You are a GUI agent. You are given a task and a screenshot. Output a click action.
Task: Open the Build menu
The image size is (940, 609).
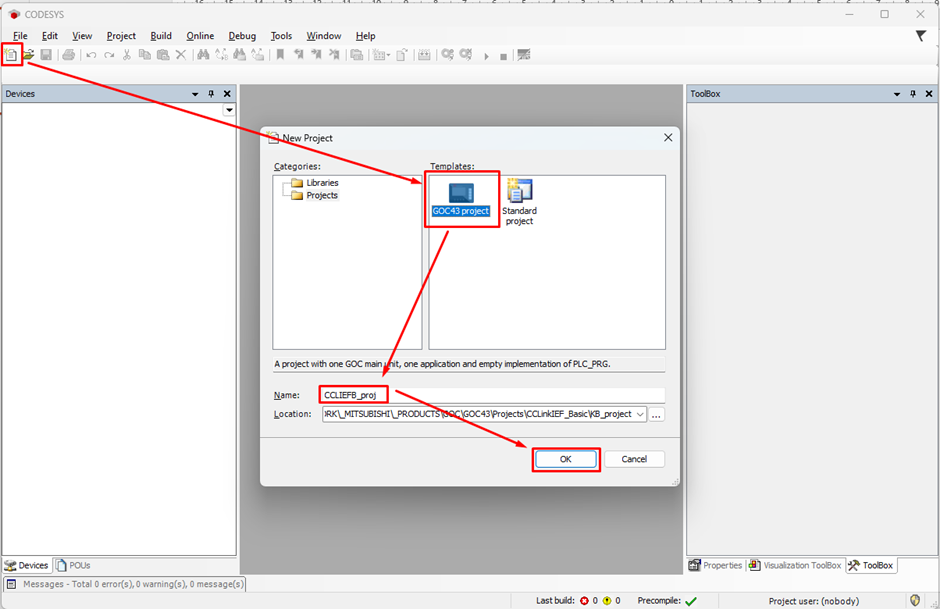coord(161,36)
